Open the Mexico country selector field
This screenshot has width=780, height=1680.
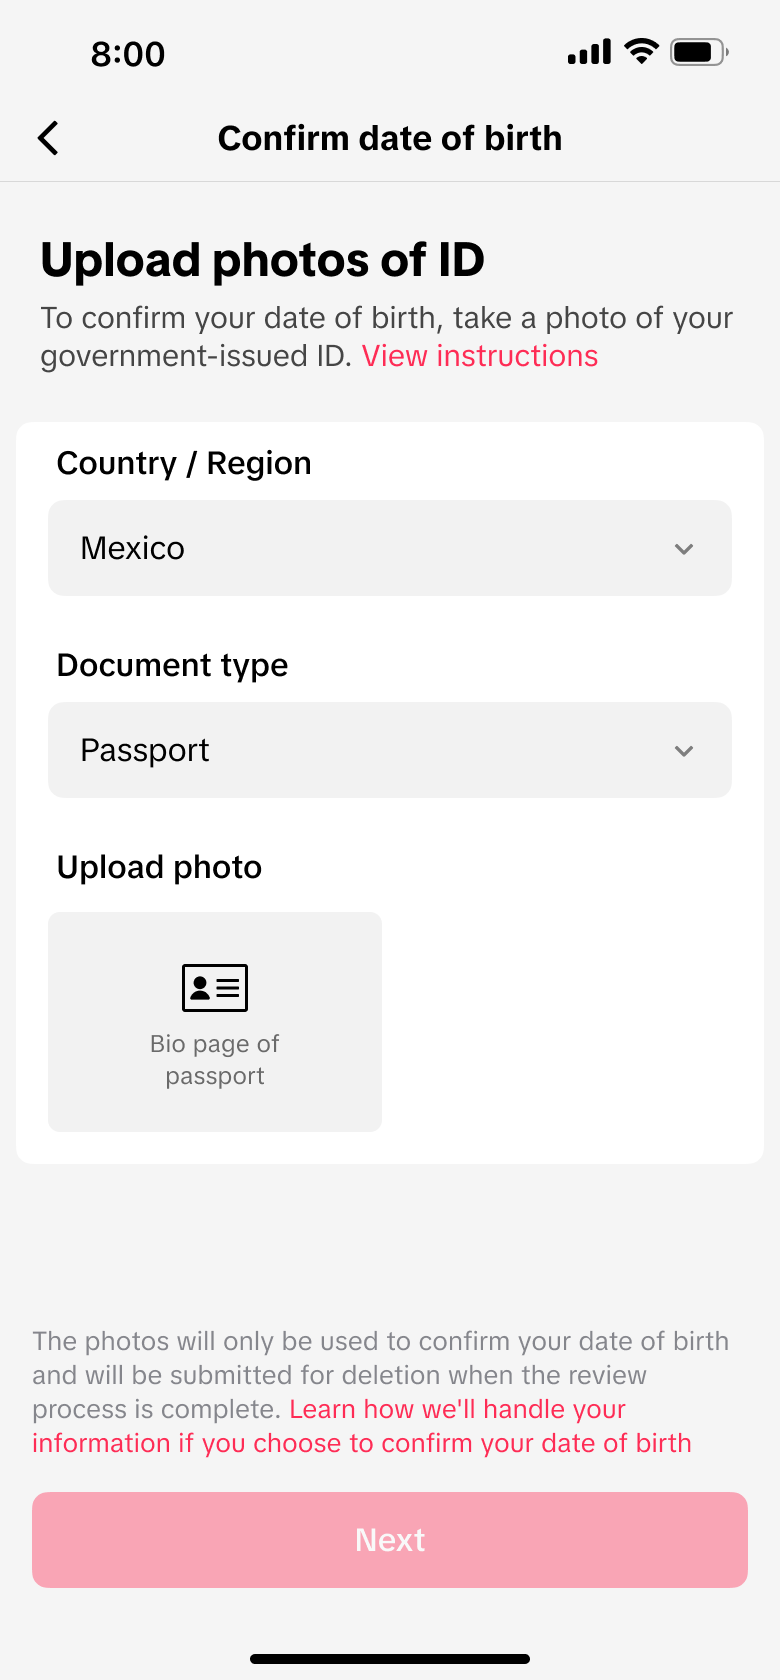[x=389, y=548]
